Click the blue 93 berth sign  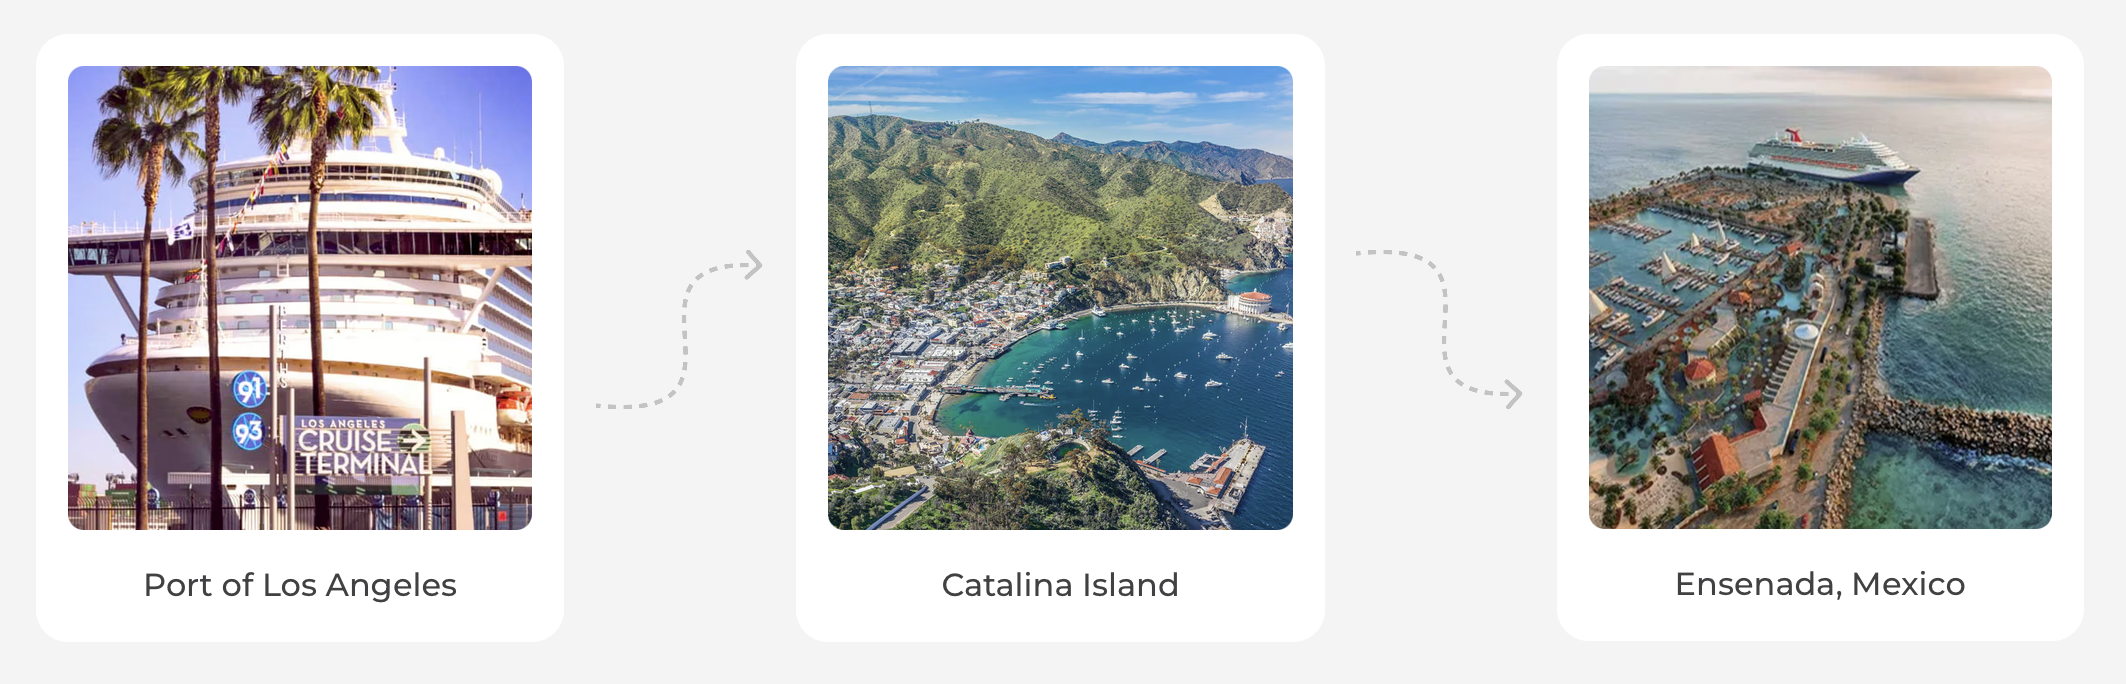[x=248, y=432]
